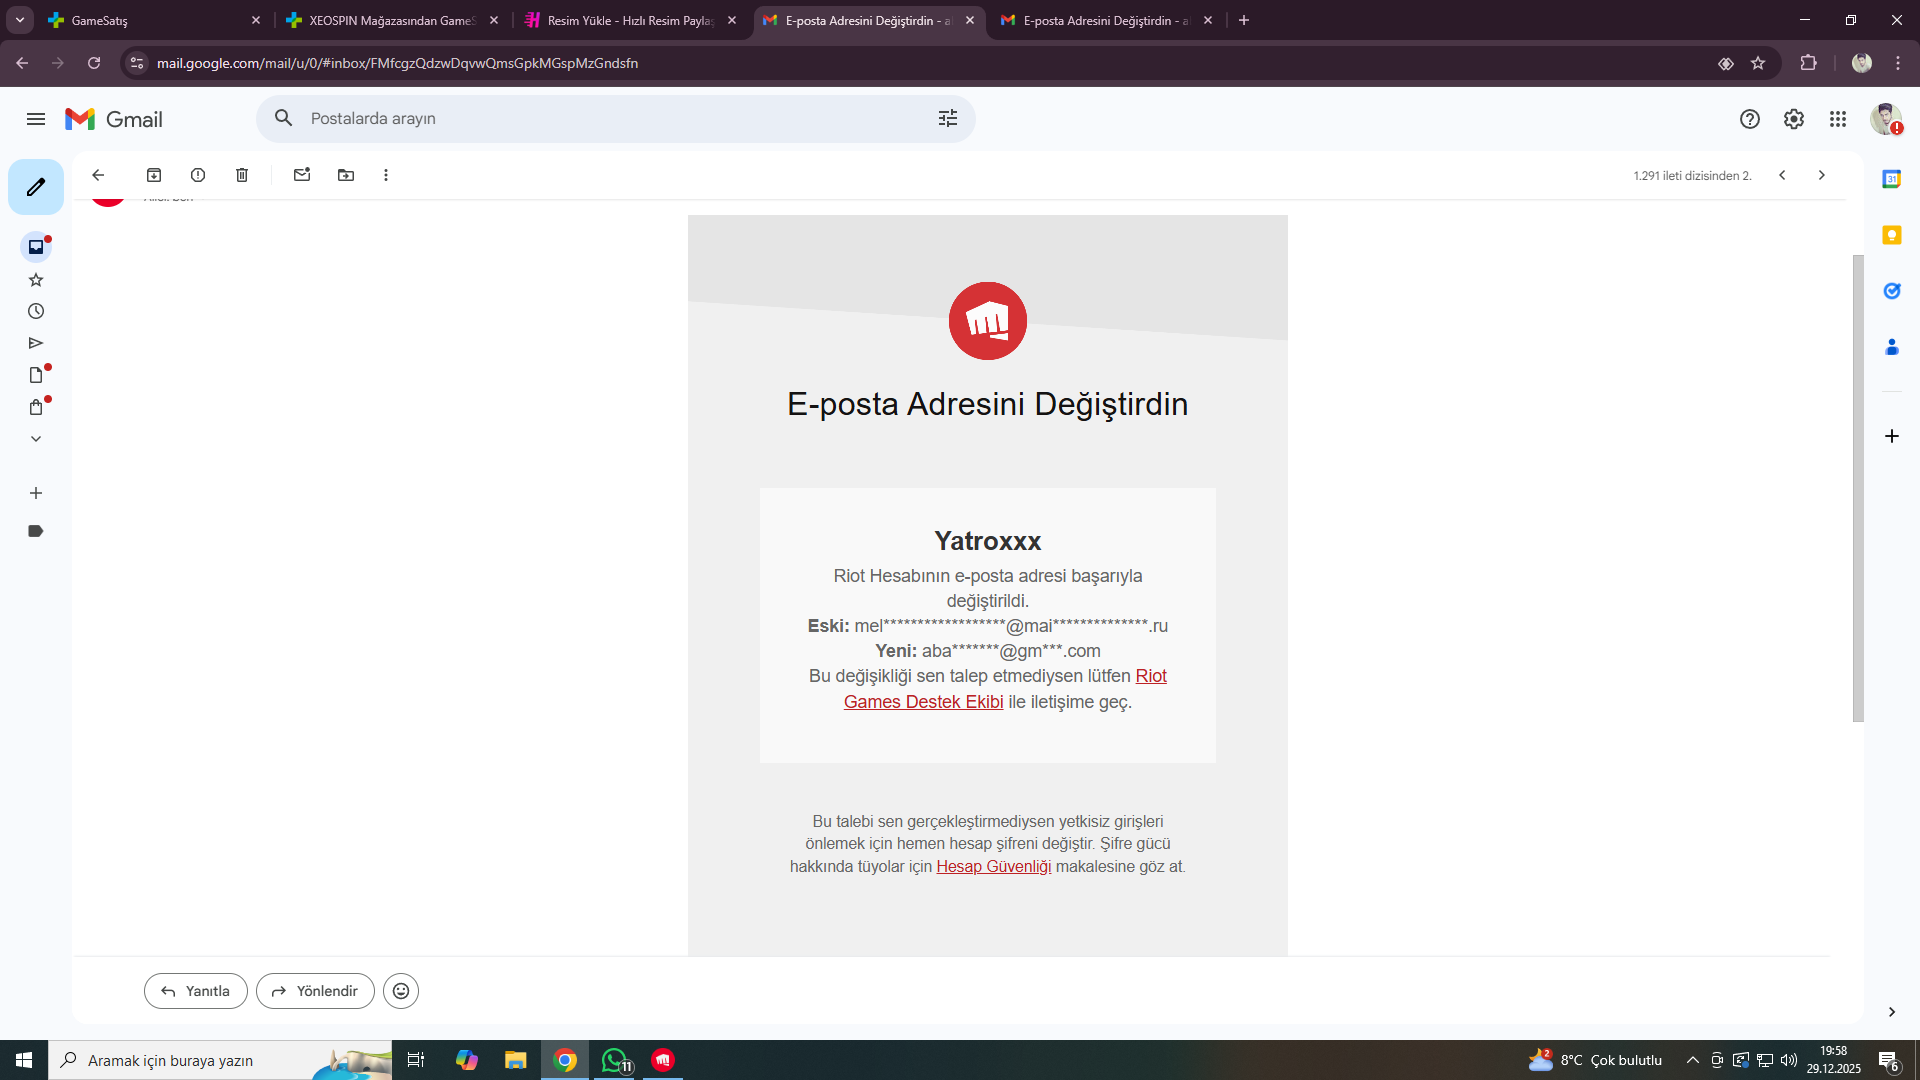Reload the current page
The image size is (1920, 1080).
tap(94, 63)
